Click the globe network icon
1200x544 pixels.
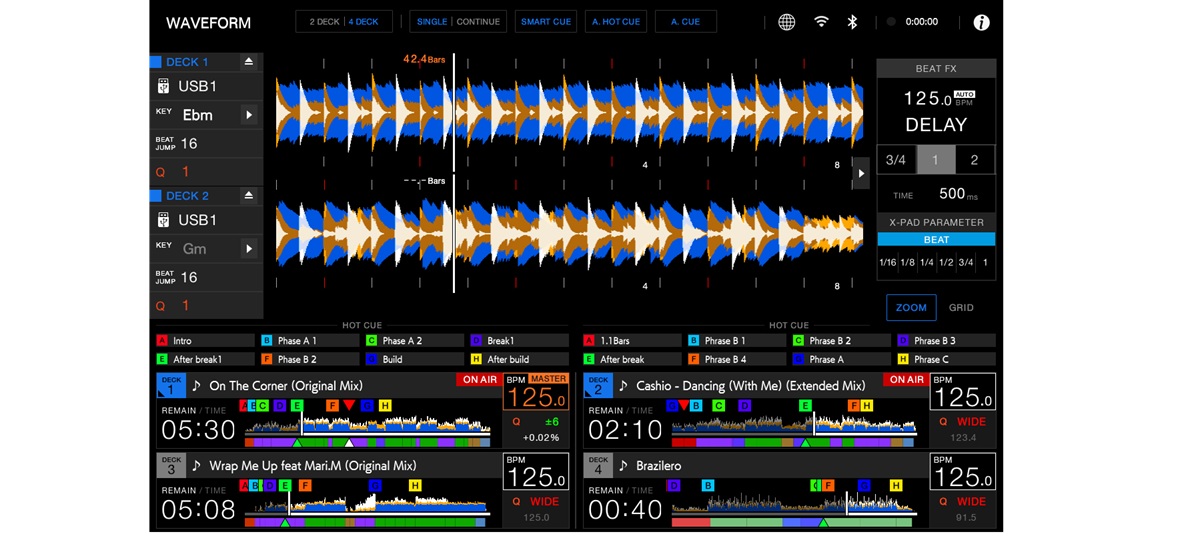[x=787, y=22]
